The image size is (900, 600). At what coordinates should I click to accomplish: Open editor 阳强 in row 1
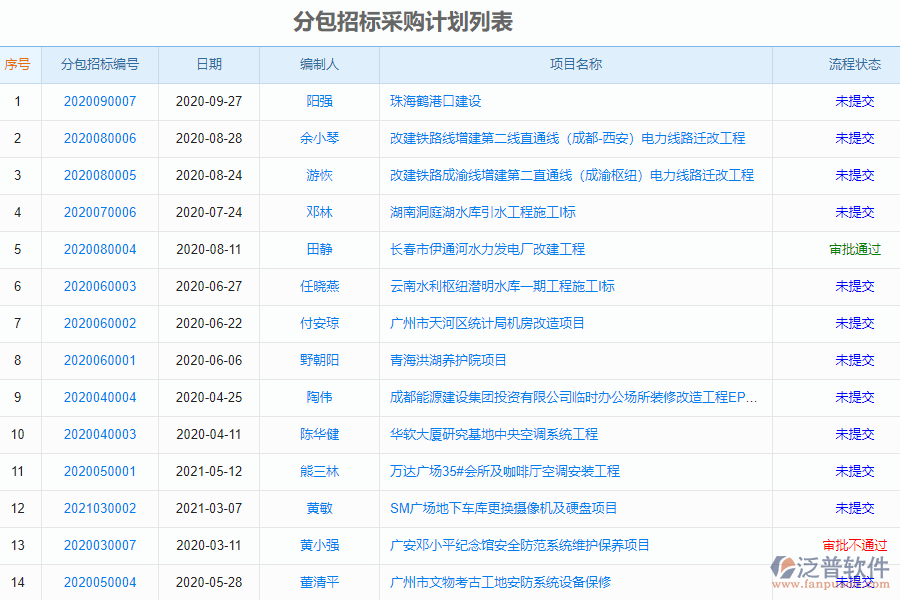[x=317, y=101]
